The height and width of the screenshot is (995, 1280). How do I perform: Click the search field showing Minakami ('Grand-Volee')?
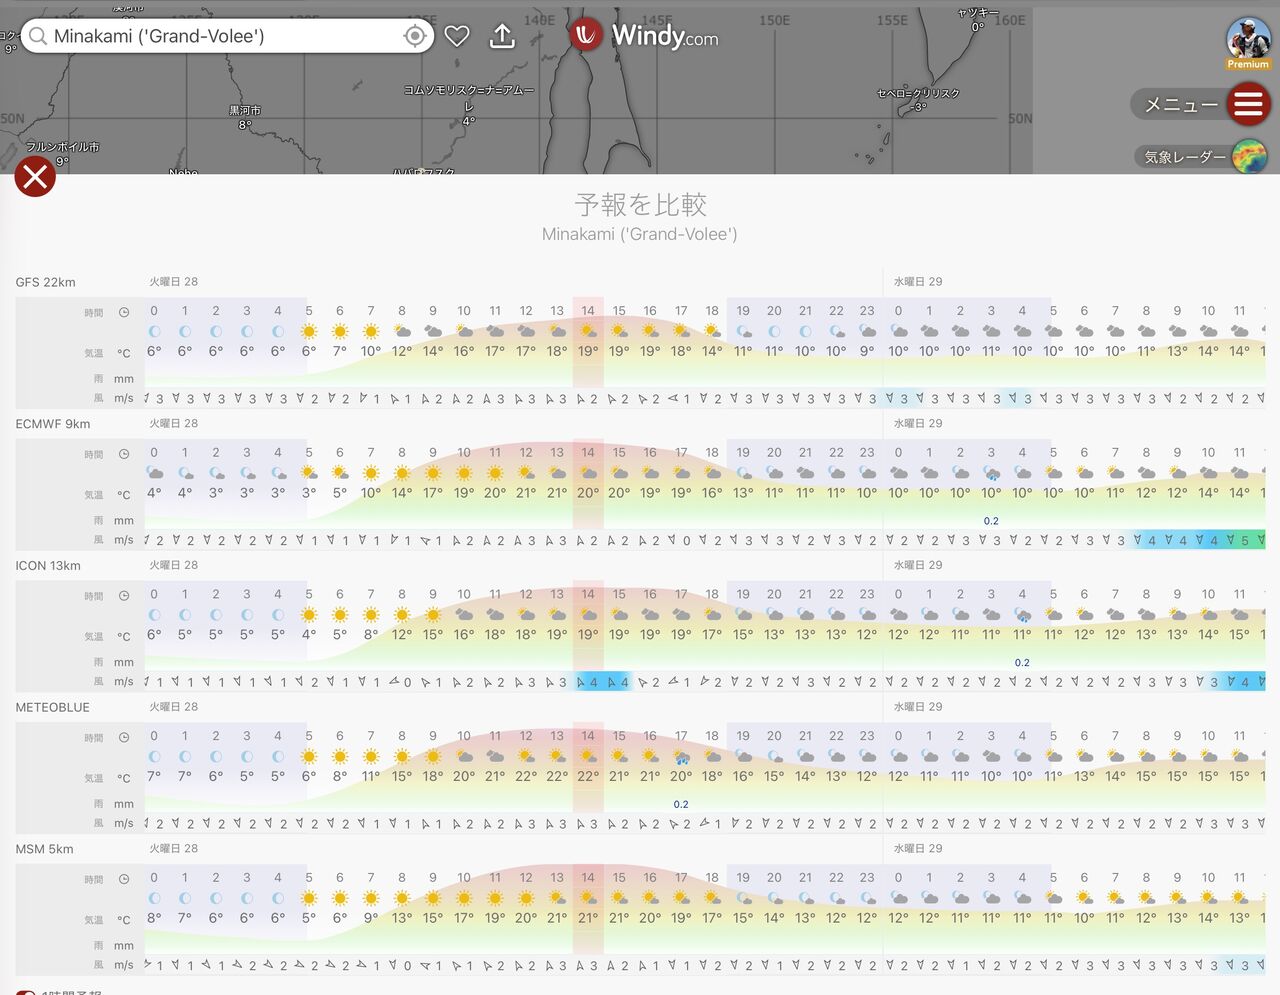(228, 37)
